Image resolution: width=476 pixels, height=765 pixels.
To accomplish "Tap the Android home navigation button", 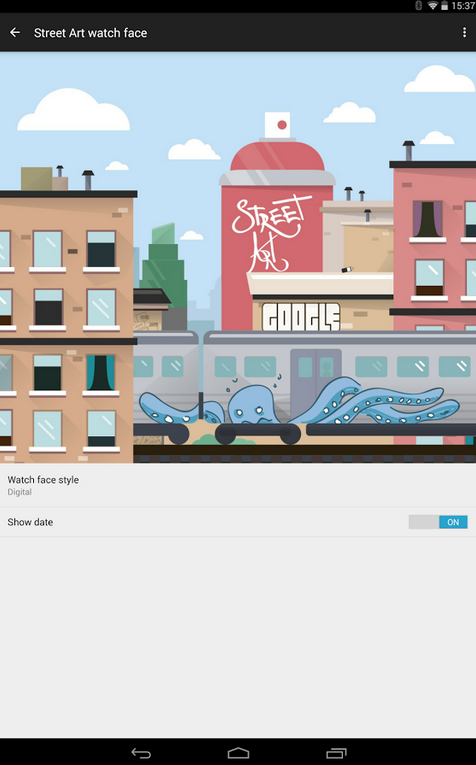I will pyautogui.click(x=238, y=753).
